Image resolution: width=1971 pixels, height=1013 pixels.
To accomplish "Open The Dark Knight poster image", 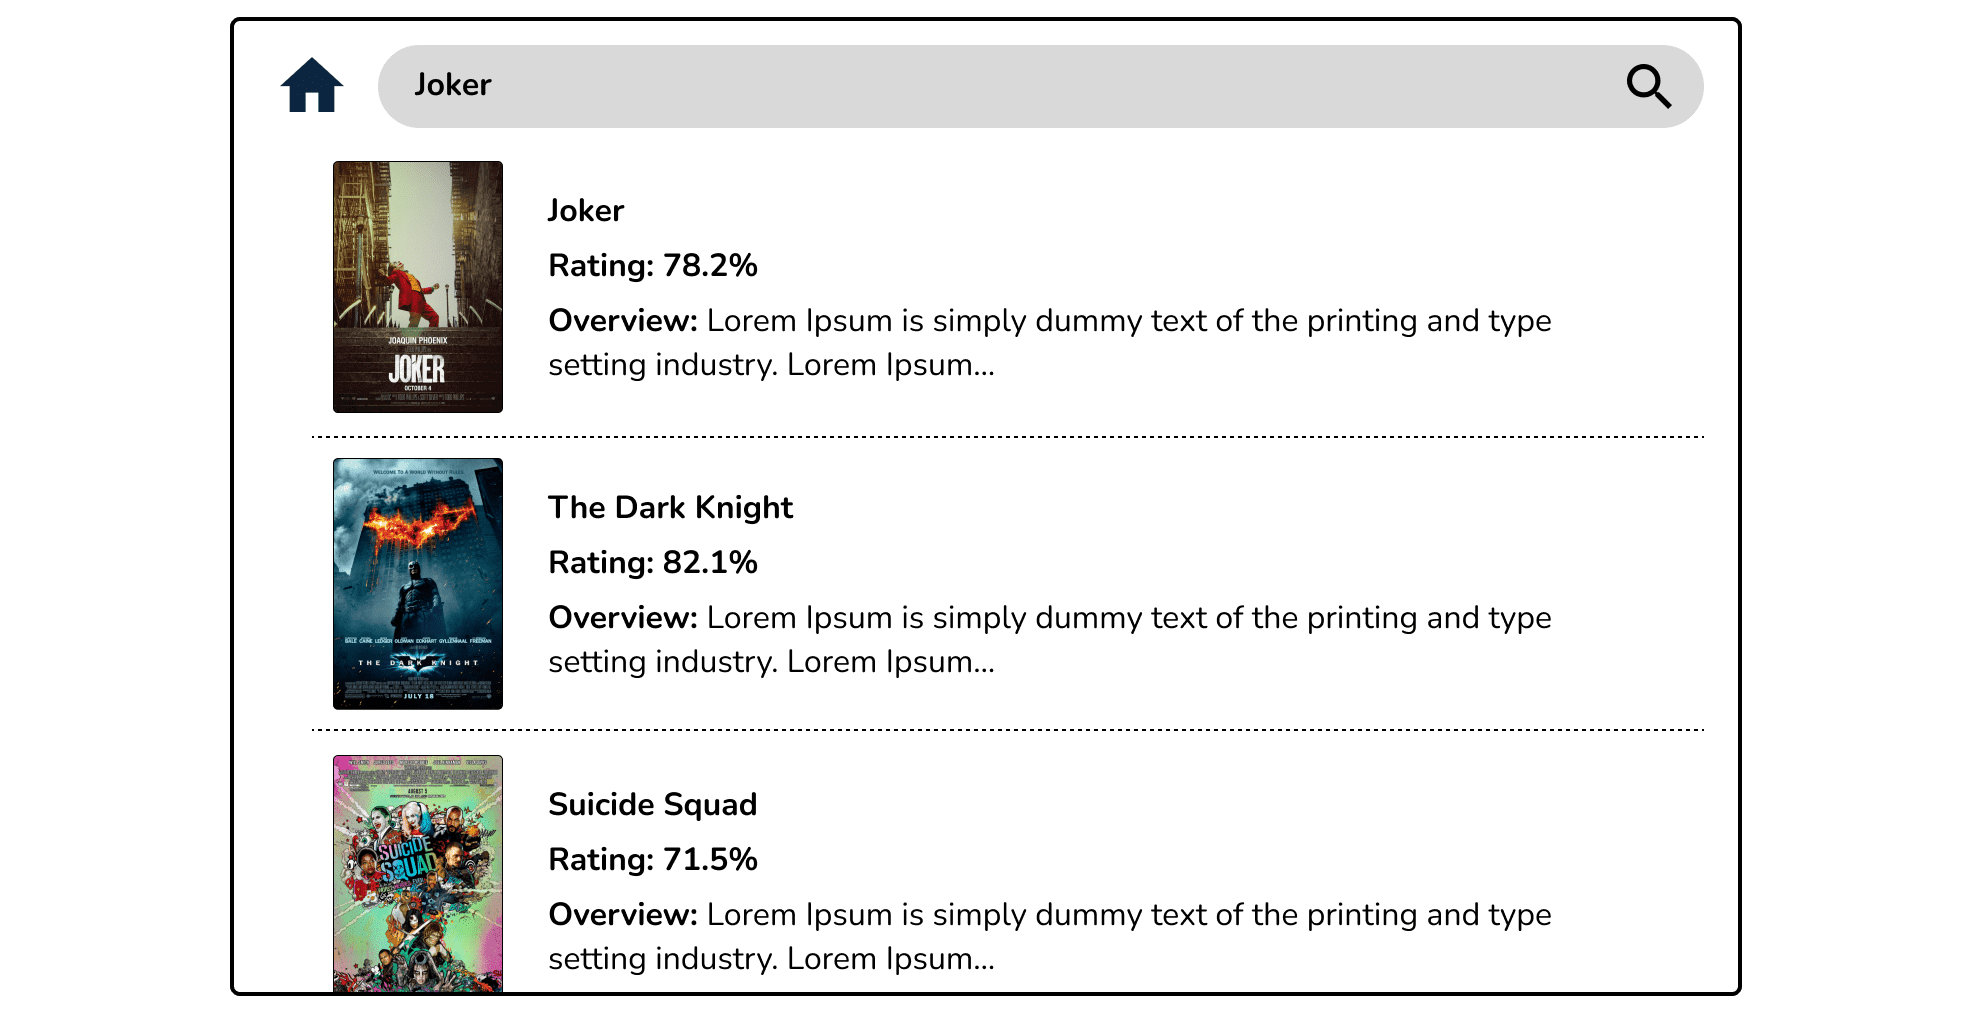I will pyautogui.click(x=418, y=584).
